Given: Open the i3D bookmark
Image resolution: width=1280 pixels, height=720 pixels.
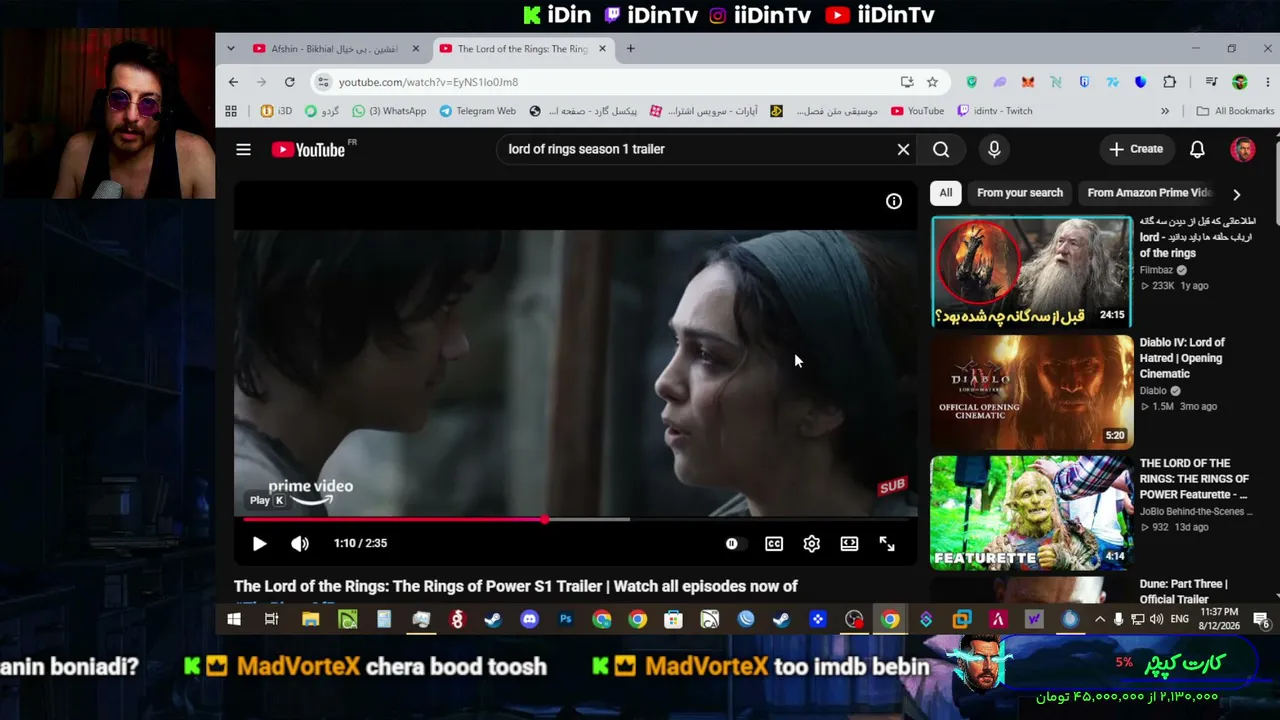Looking at the screenshot, I should (x=276, y=111).
